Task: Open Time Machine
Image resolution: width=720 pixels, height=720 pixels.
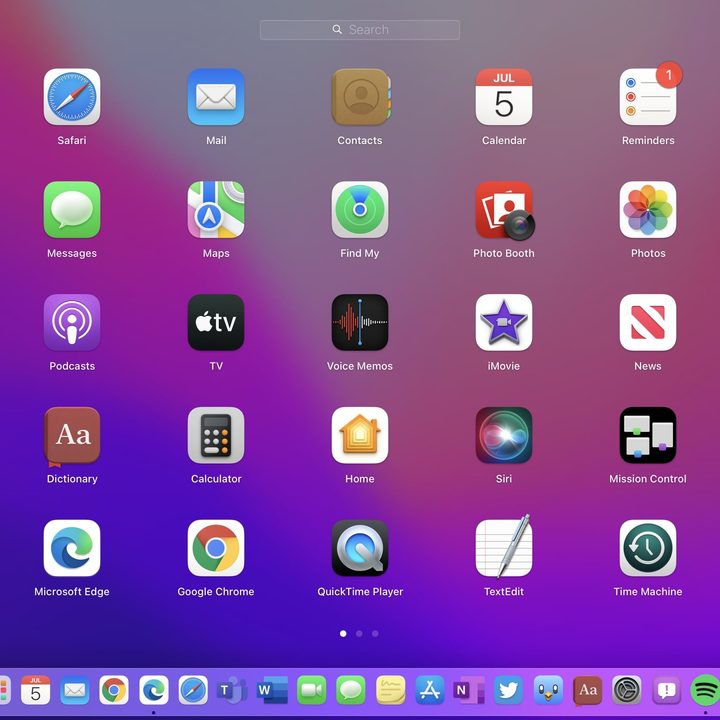Action: pos(648,548)
